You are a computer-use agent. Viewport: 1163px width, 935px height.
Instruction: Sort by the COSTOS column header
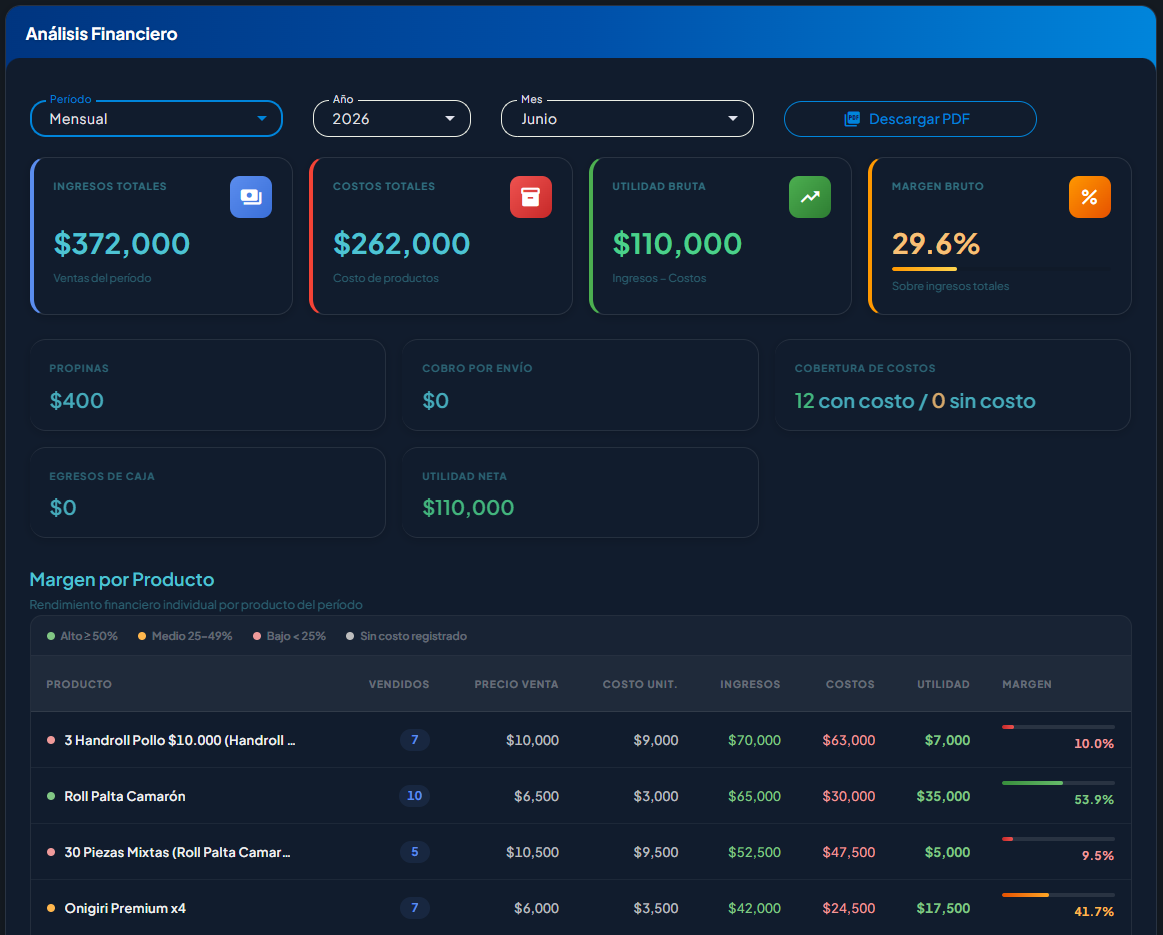[x=850, y=684]
